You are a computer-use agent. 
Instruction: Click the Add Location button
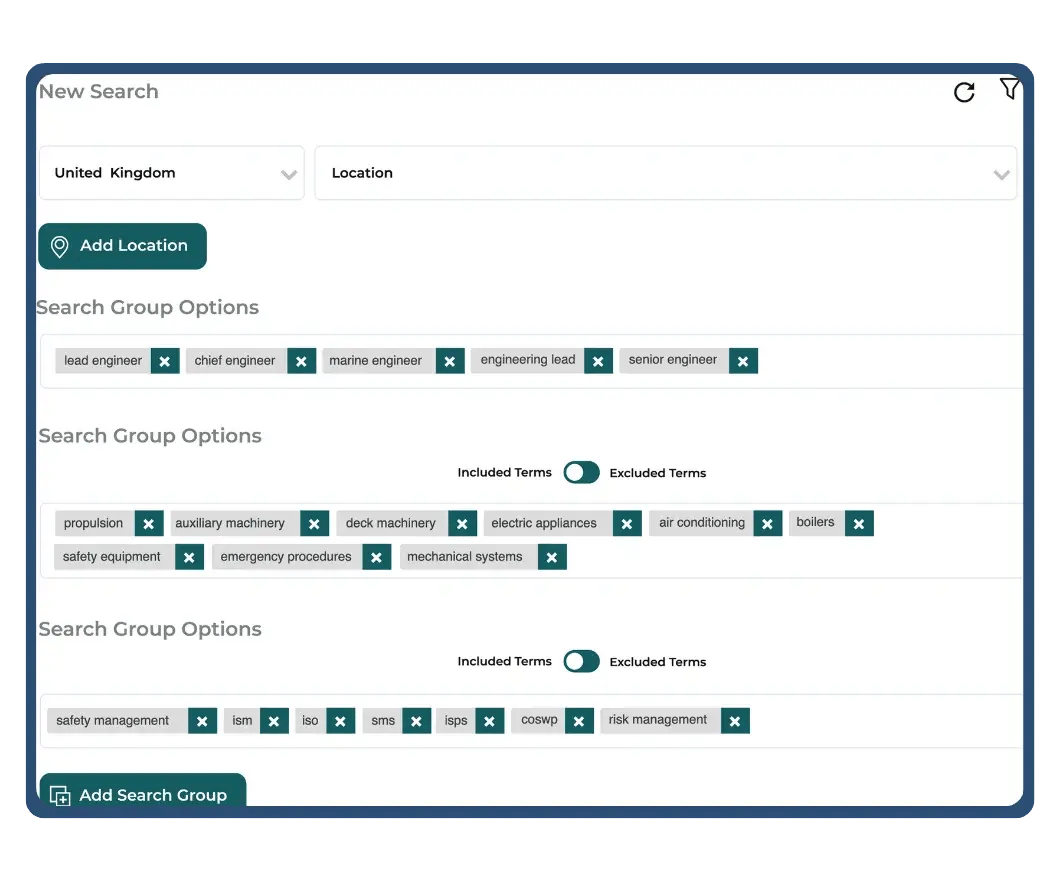click(122, 246)
